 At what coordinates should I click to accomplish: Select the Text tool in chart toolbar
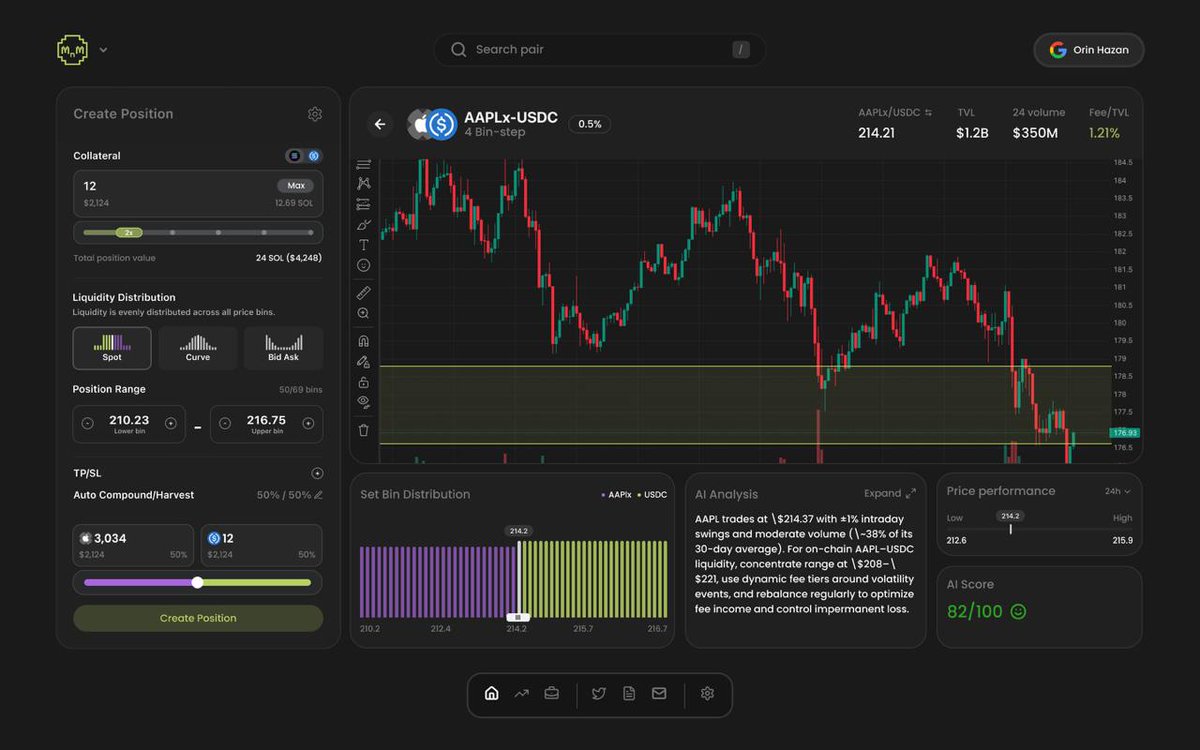pyautogui.click(x=363, y=245)
